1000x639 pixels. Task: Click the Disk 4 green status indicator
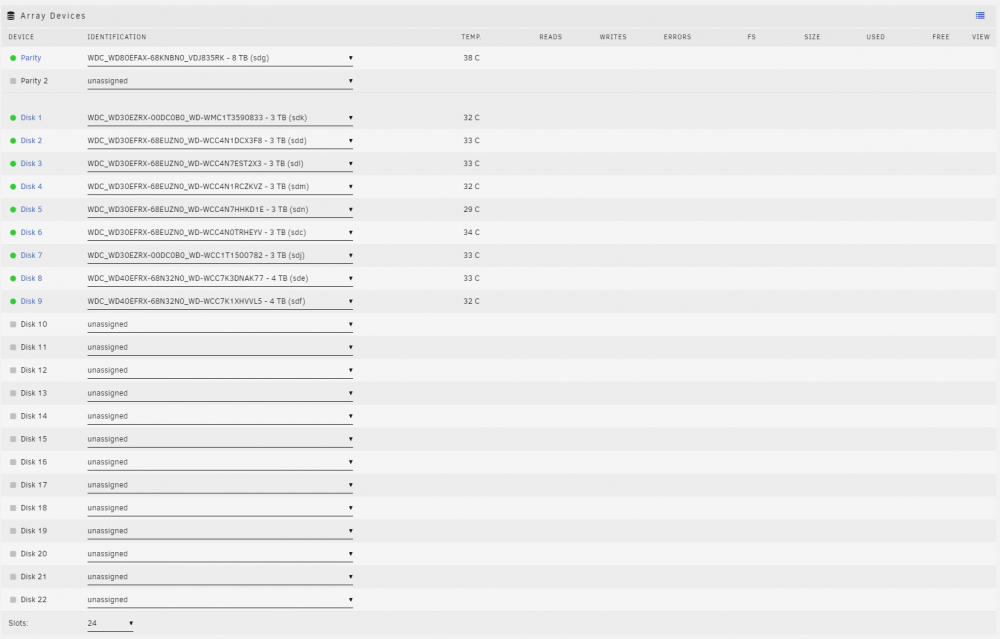13,187
